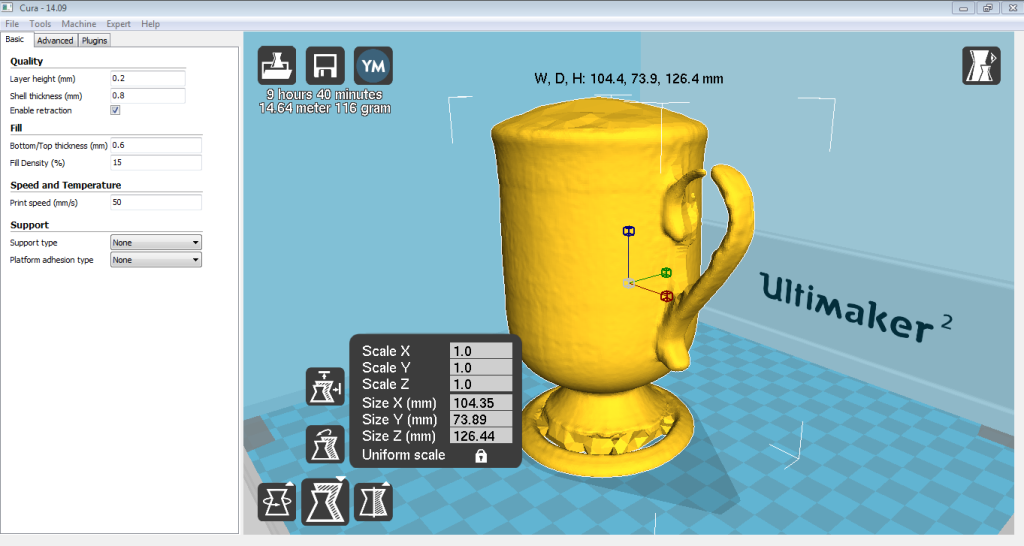The height and width of the screenshot is (546, 1024).
Task: Click the green Y-axis scale handle
Action: coord(665,272)
